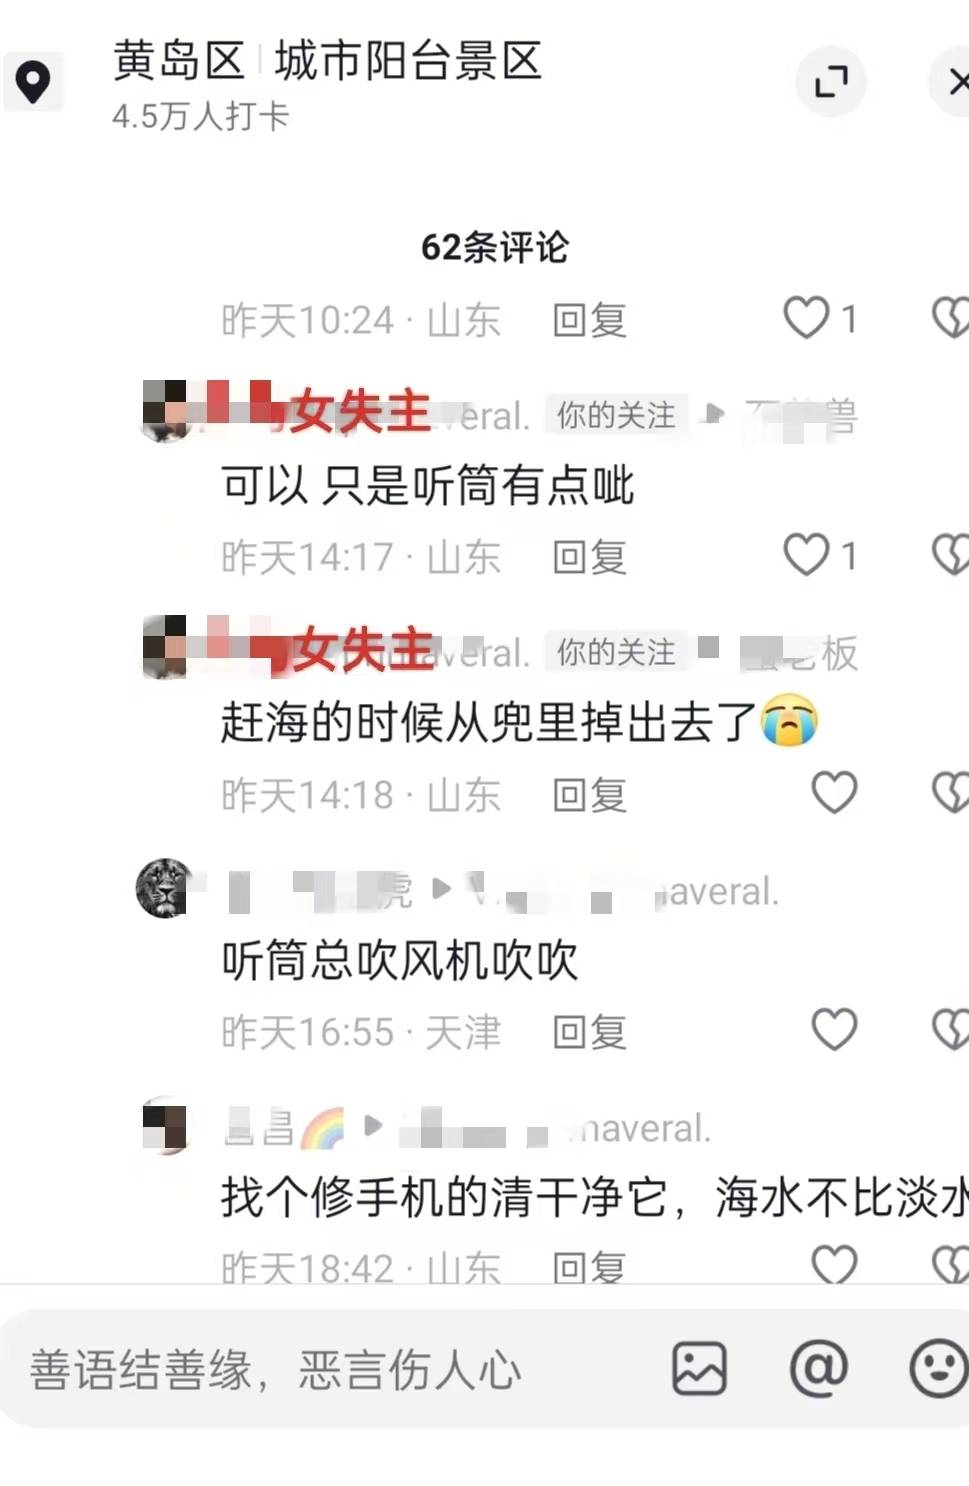
Task: Open 黄岛区 城市阳台景区 location link
Action: point(327,61)
